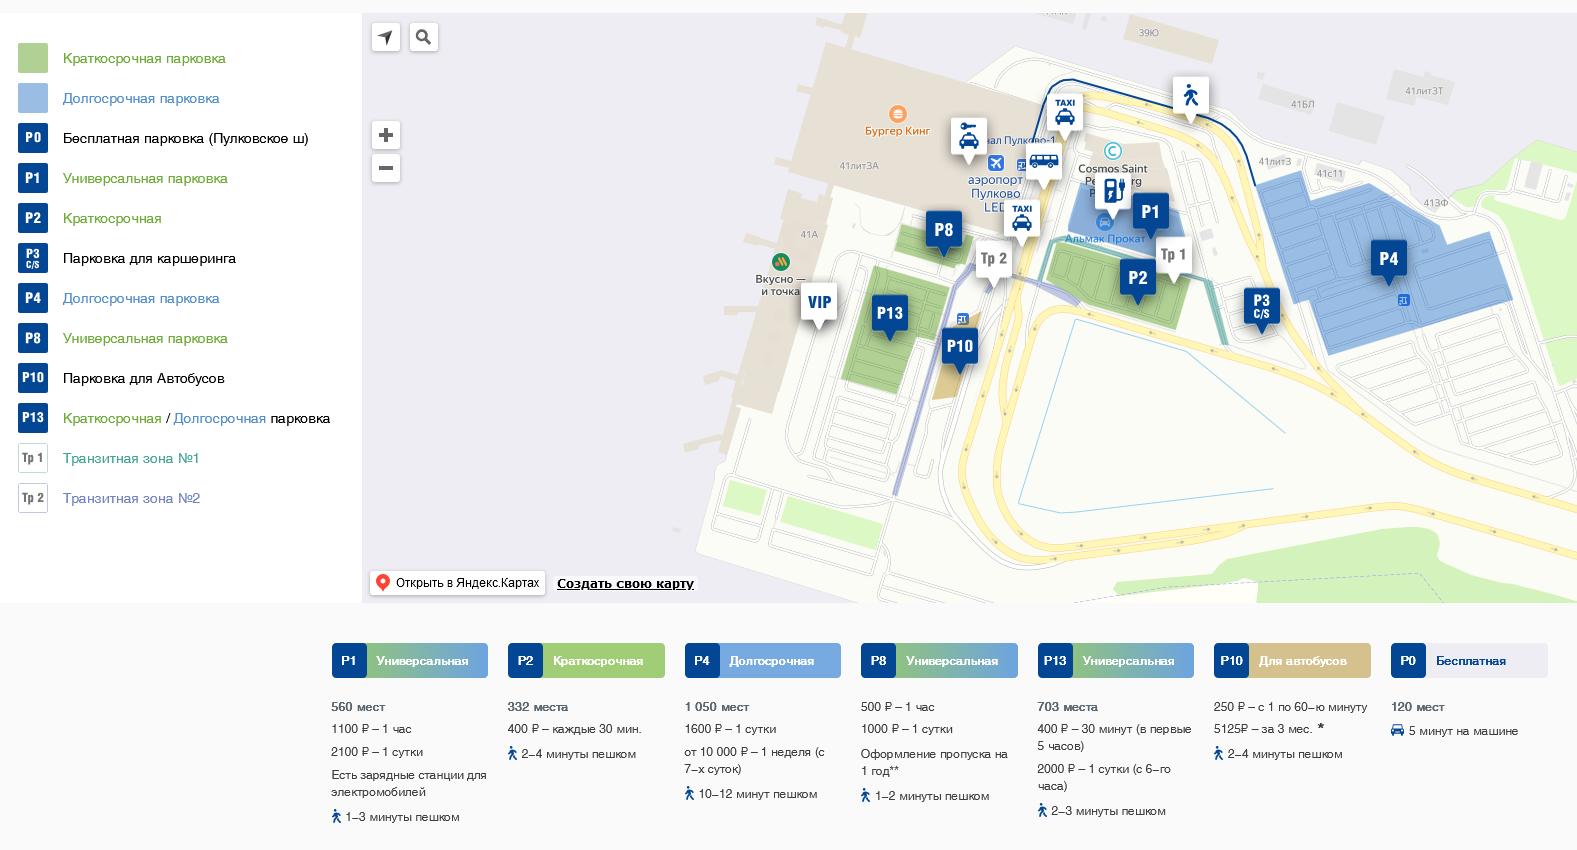
Task: Select the P10 Для автобусов card header
Action: [x=1292, y=661]
